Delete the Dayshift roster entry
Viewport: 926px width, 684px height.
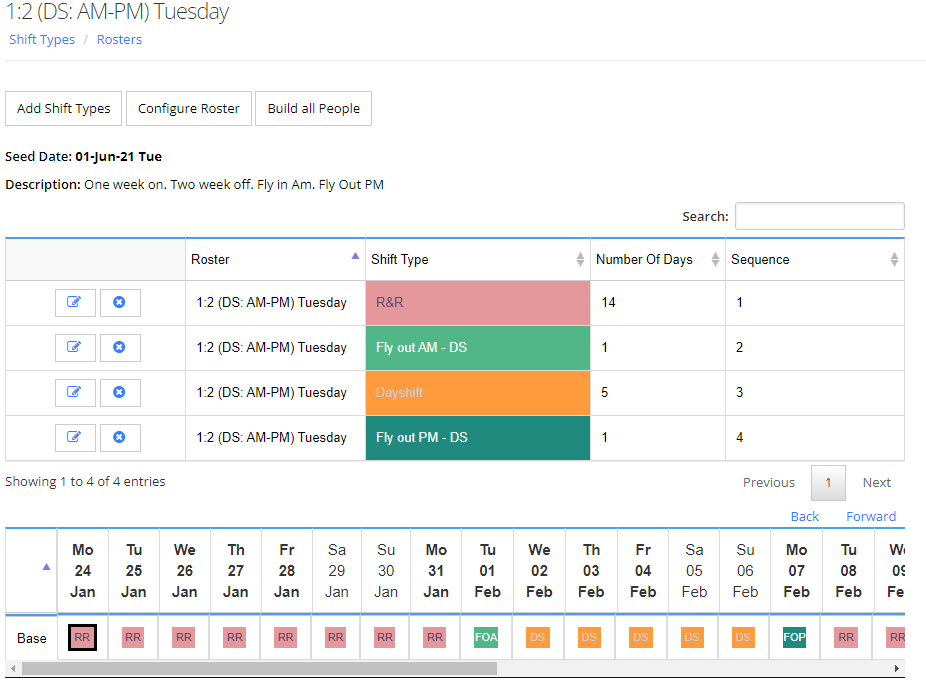click(120, 392)
